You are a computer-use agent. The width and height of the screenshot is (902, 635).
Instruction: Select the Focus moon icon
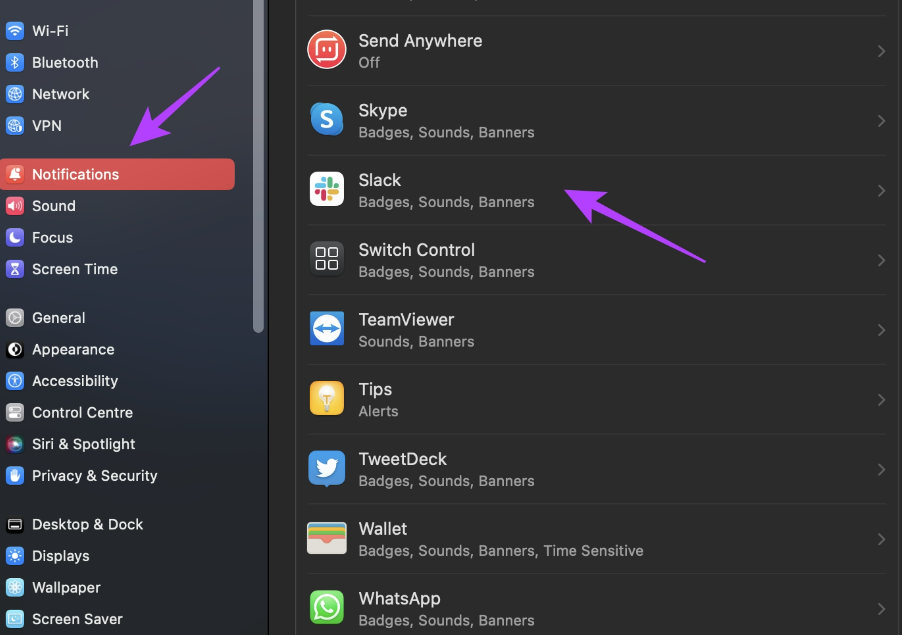coord(15,238)
